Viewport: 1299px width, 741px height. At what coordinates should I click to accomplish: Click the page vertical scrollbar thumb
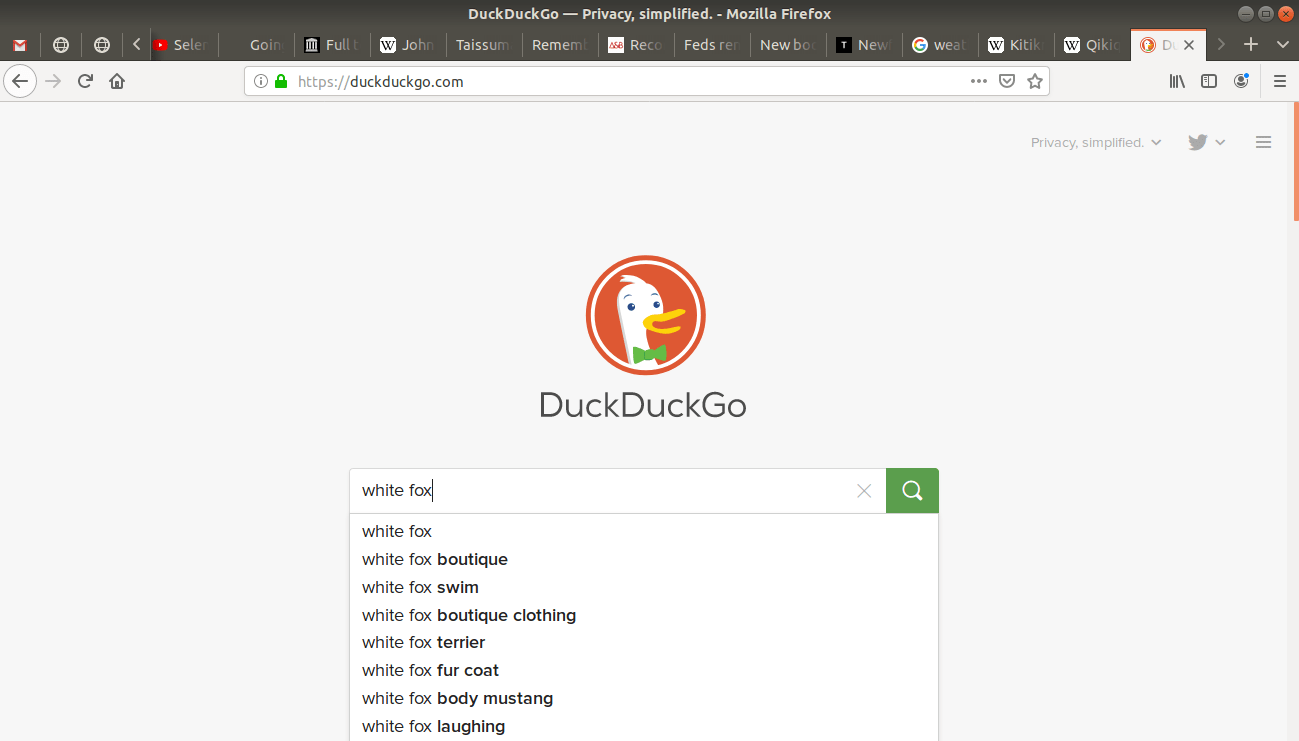click(x=1295, y=163)
